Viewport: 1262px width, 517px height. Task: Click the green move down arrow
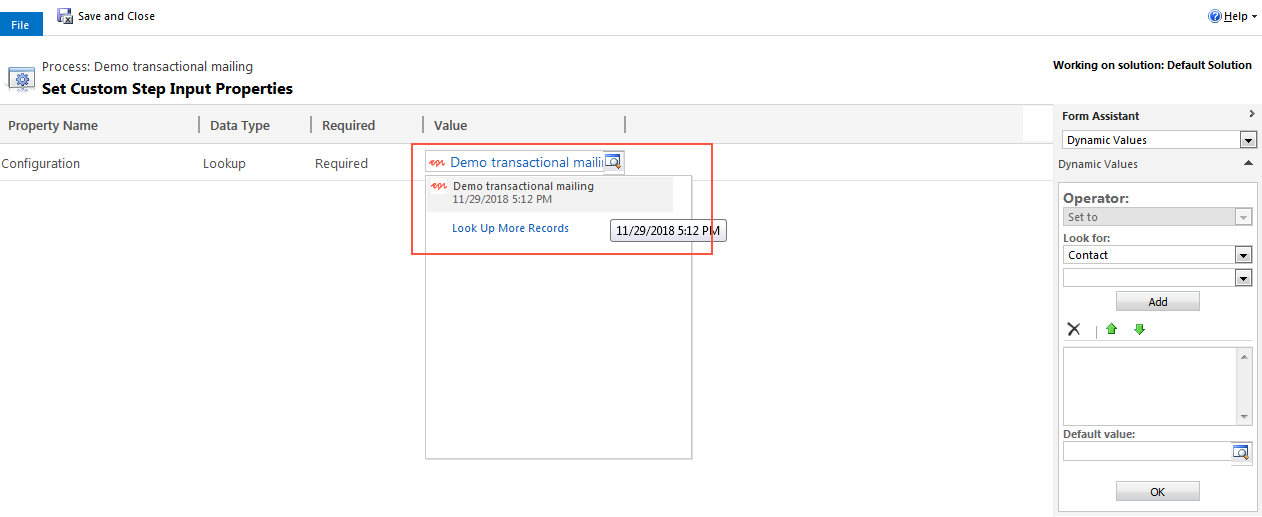tap(1139, 329)
